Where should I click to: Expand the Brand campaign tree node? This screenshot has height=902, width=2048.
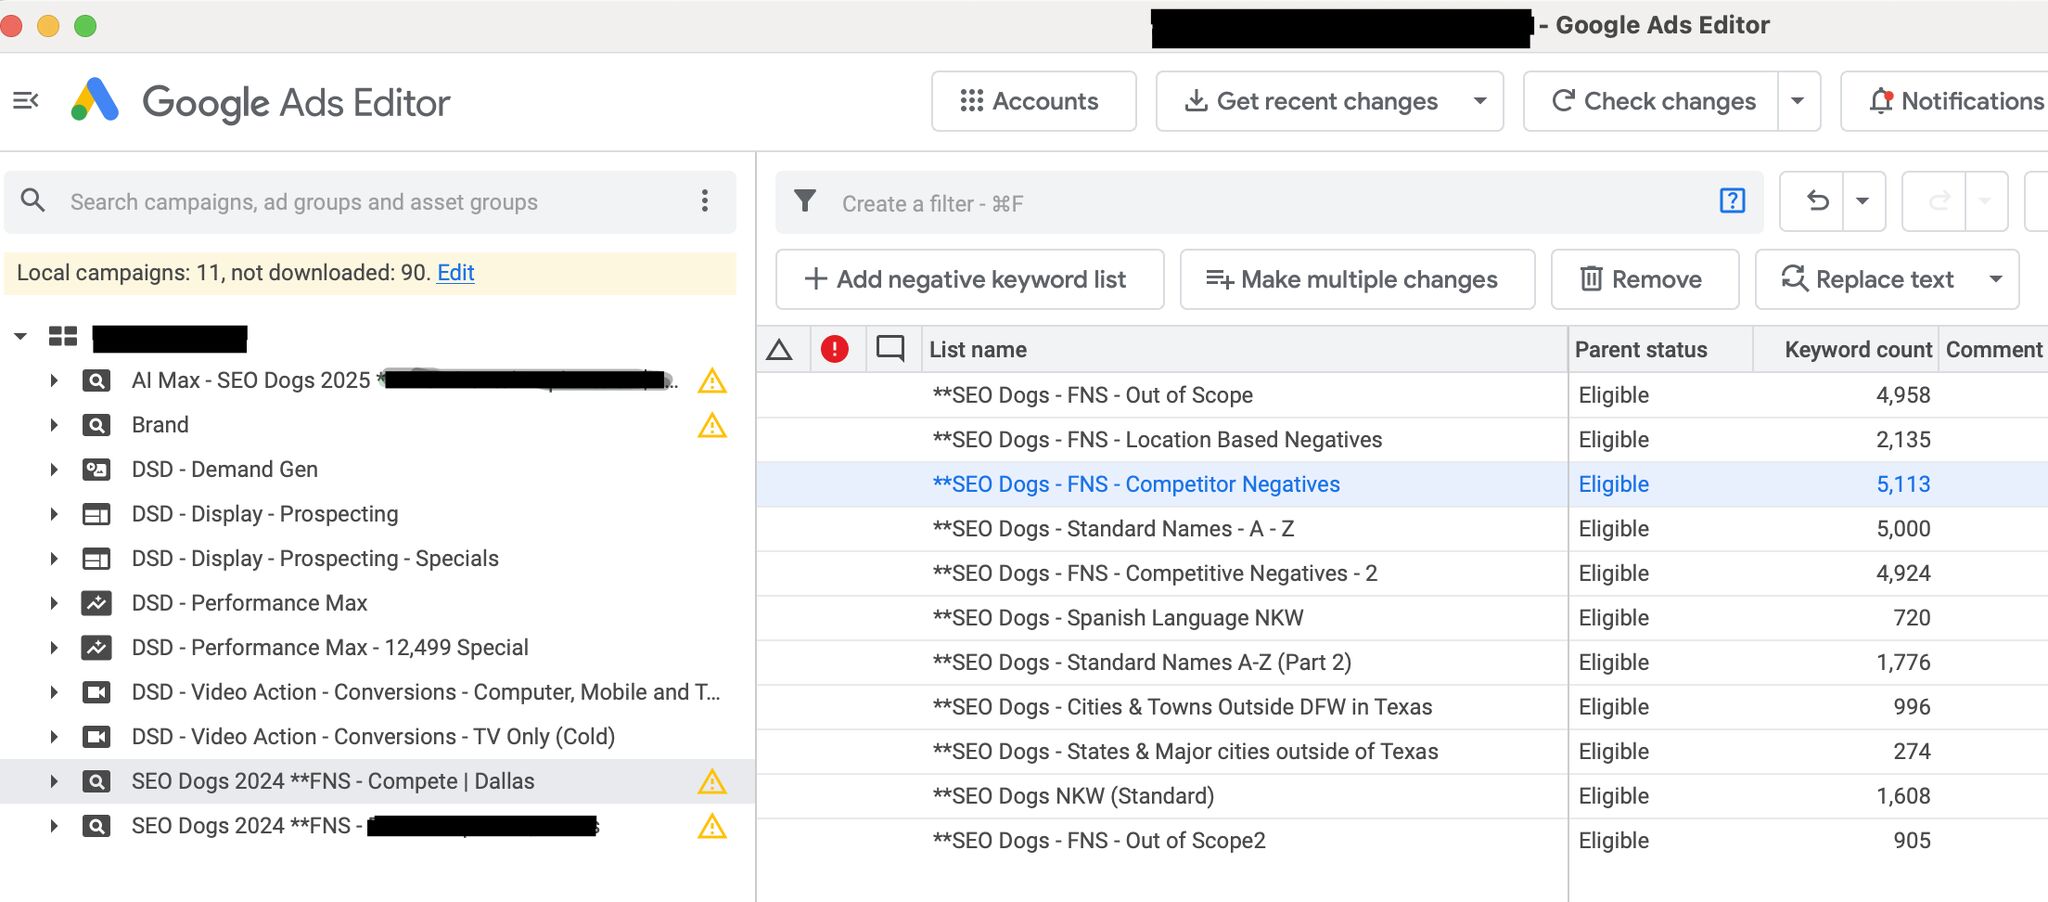click(x=54, y=425)
